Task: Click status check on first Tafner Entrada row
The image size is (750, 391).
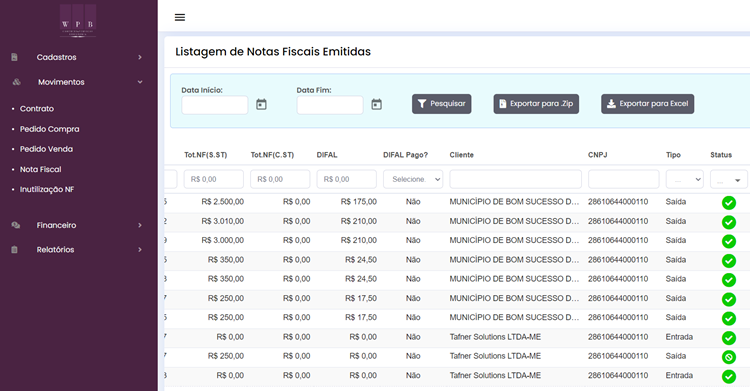Action: pyautogui.click(x=728, y=338)
